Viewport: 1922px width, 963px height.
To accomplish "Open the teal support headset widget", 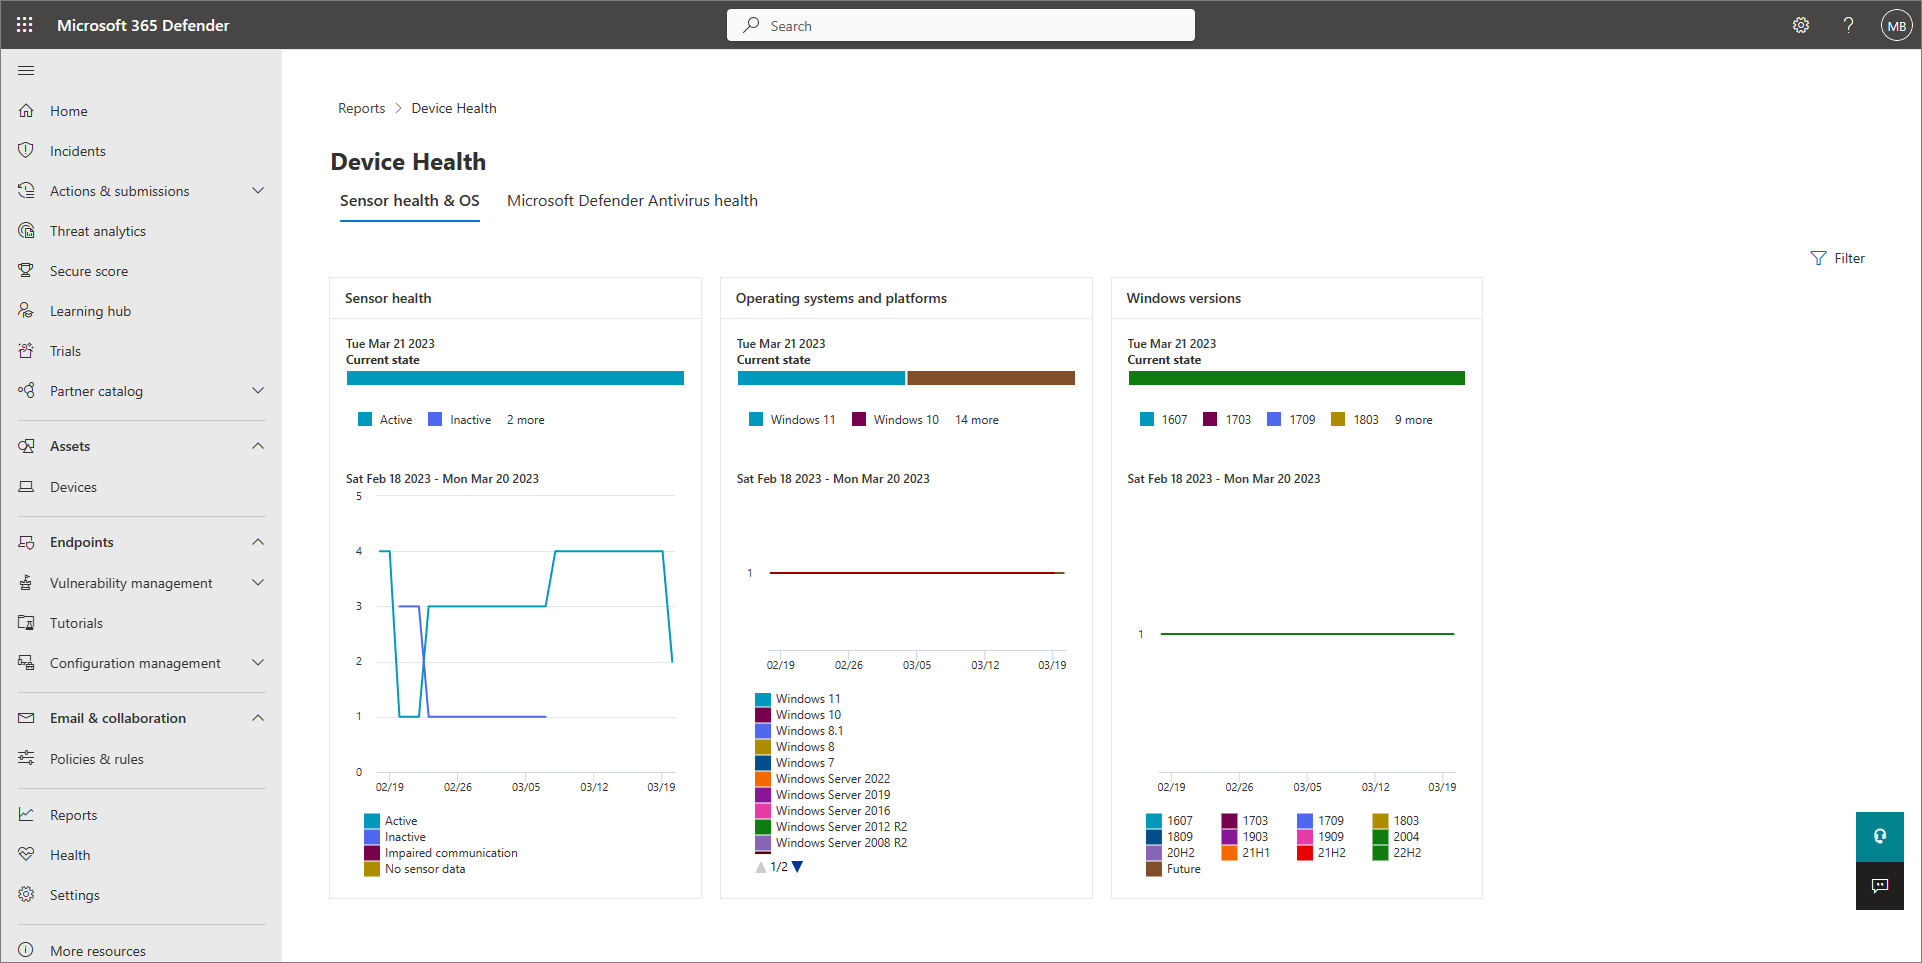I will [x=1879, y=836].
